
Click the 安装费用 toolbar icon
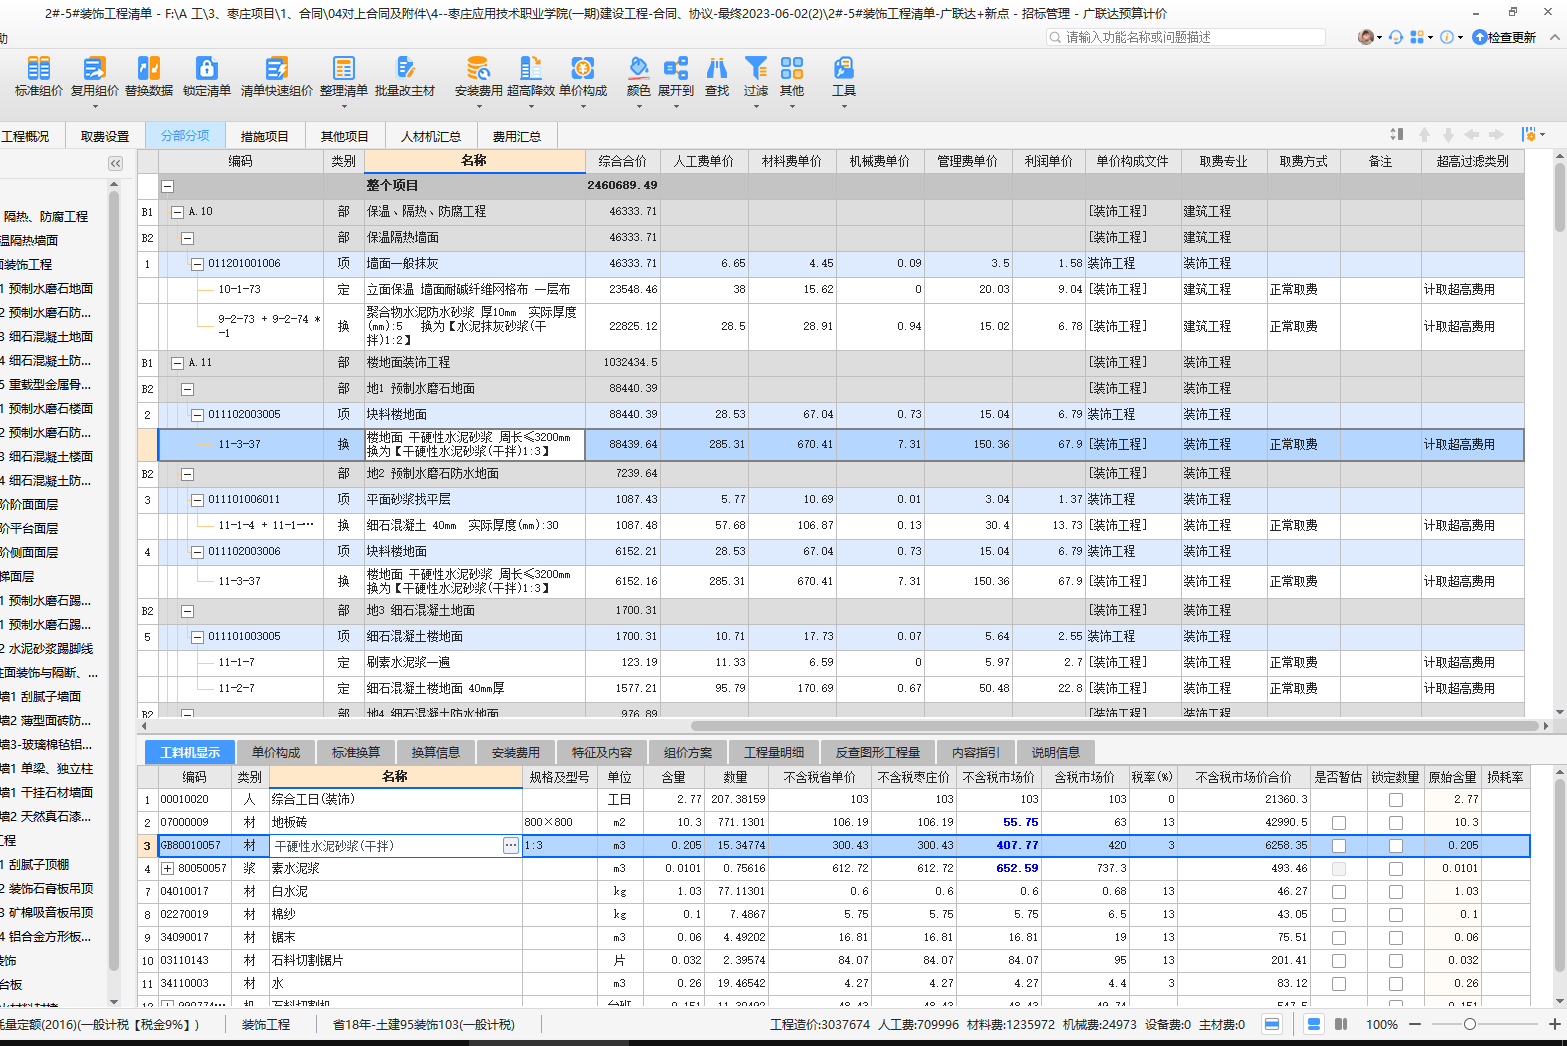coord(478,77)
